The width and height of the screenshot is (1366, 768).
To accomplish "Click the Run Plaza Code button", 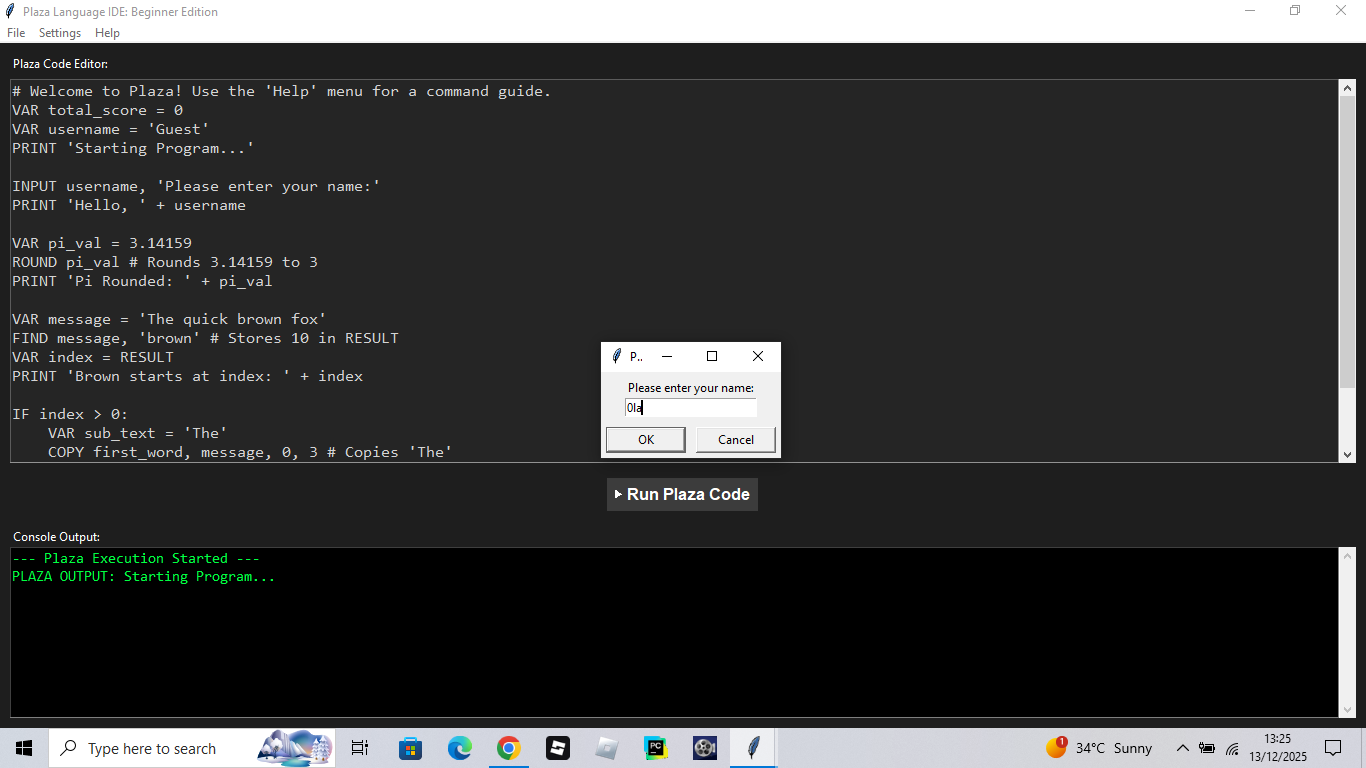I will 682,494.
